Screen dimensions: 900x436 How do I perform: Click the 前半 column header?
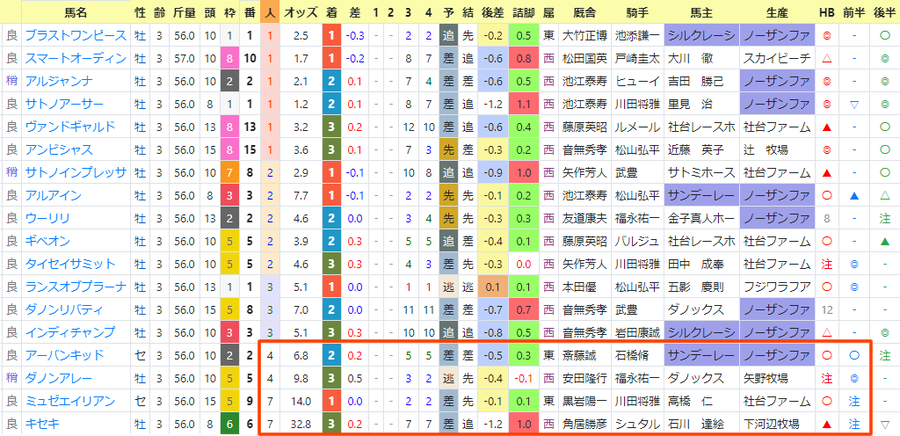(x=854, y=12)
